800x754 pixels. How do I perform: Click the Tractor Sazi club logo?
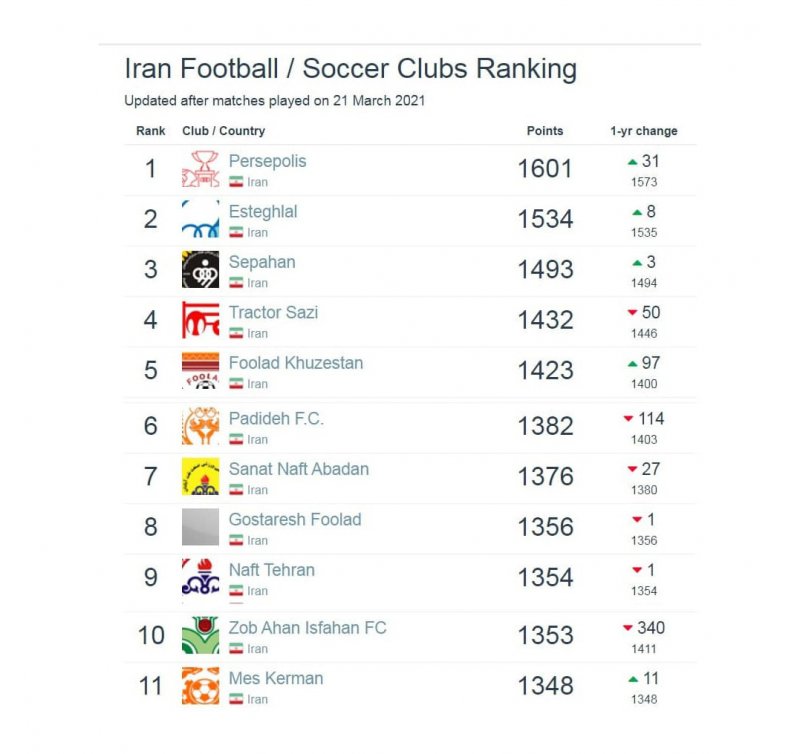(x=200, y=320)
